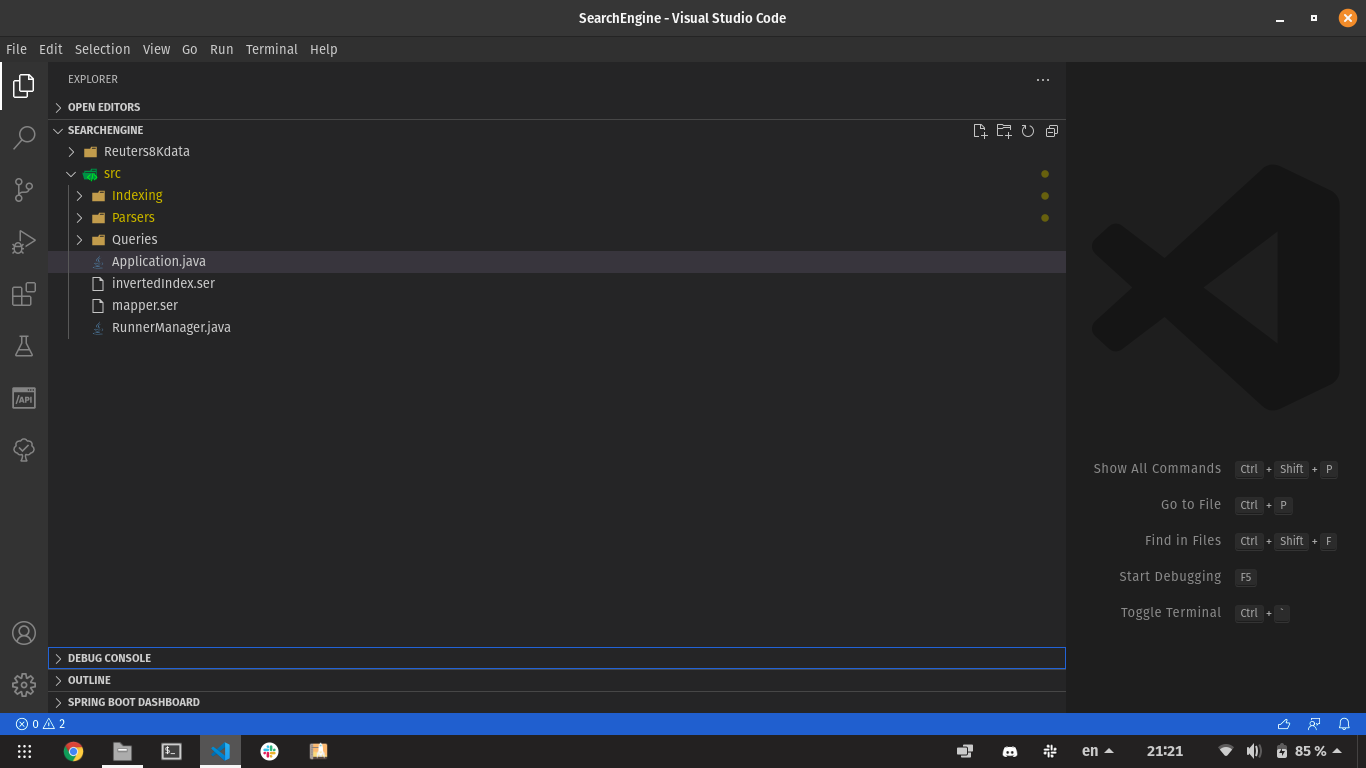Expand the Reuters8Kdata folder

(x=557, y=152)
